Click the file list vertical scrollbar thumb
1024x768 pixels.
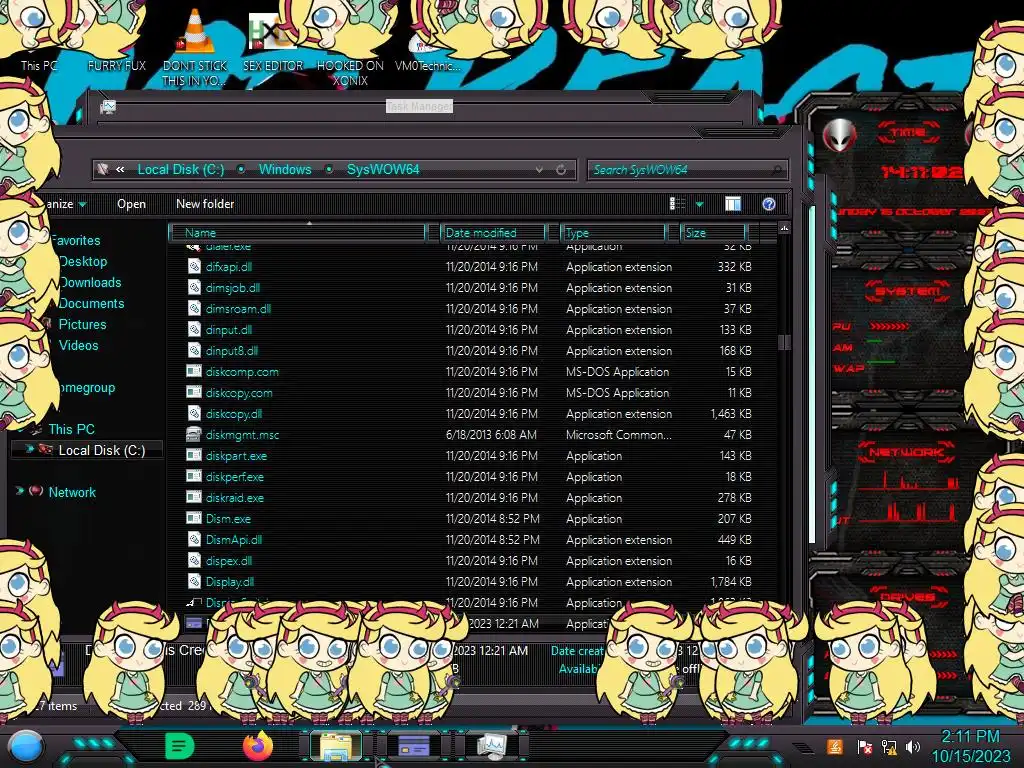tap(784, 342)
